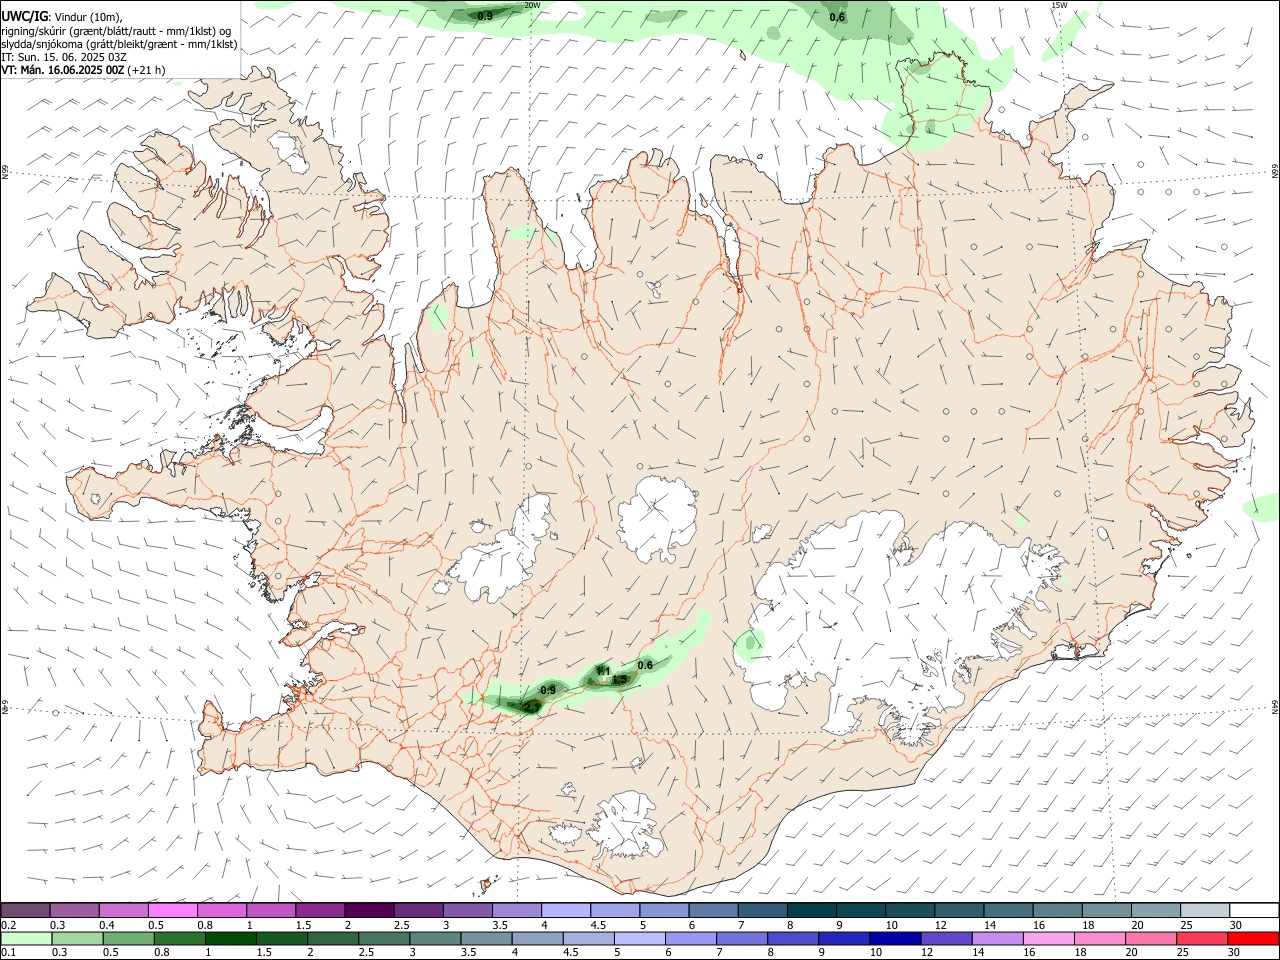Click the number 18 under the lower legend row
This screenshot has width=1280, height=960.
[1081, 953]
